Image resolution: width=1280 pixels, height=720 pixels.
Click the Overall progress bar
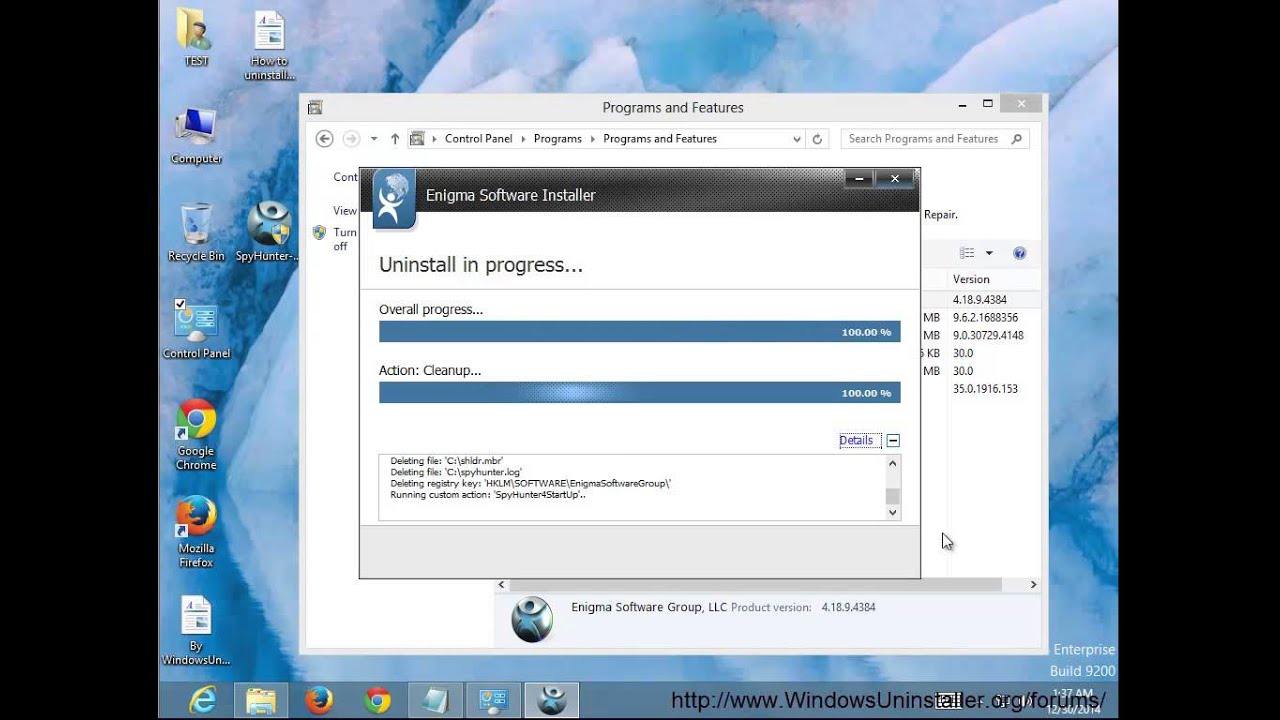click(640, 332)
